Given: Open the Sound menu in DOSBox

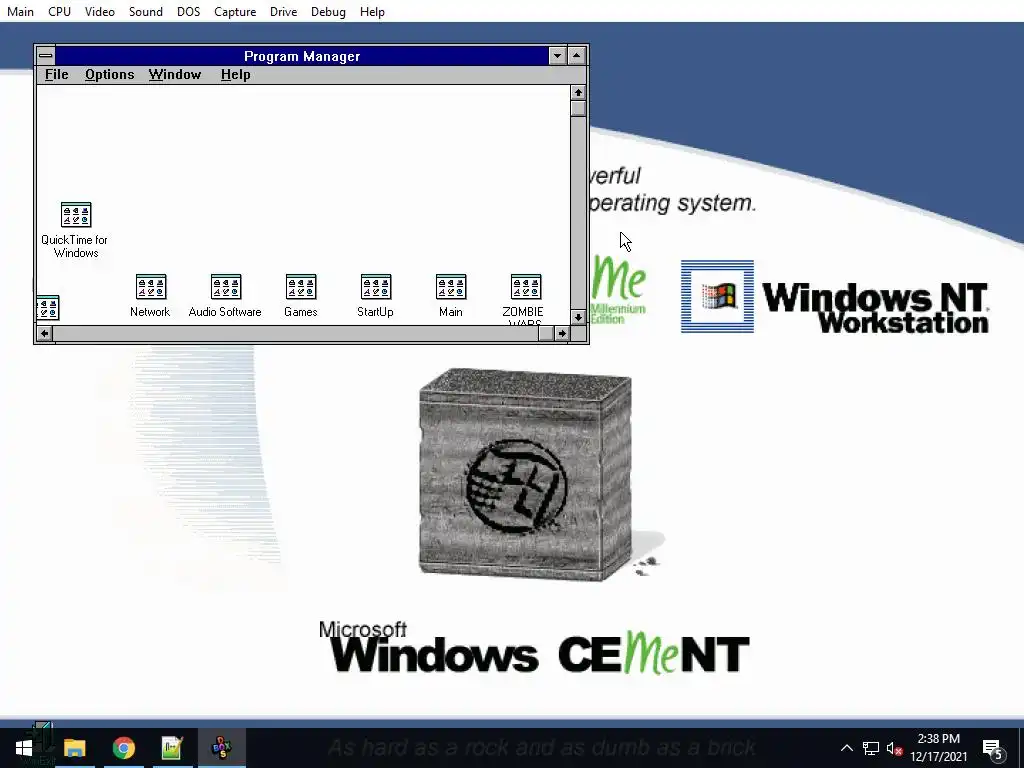Looking at the screenshot, I should tap(146, 12).
